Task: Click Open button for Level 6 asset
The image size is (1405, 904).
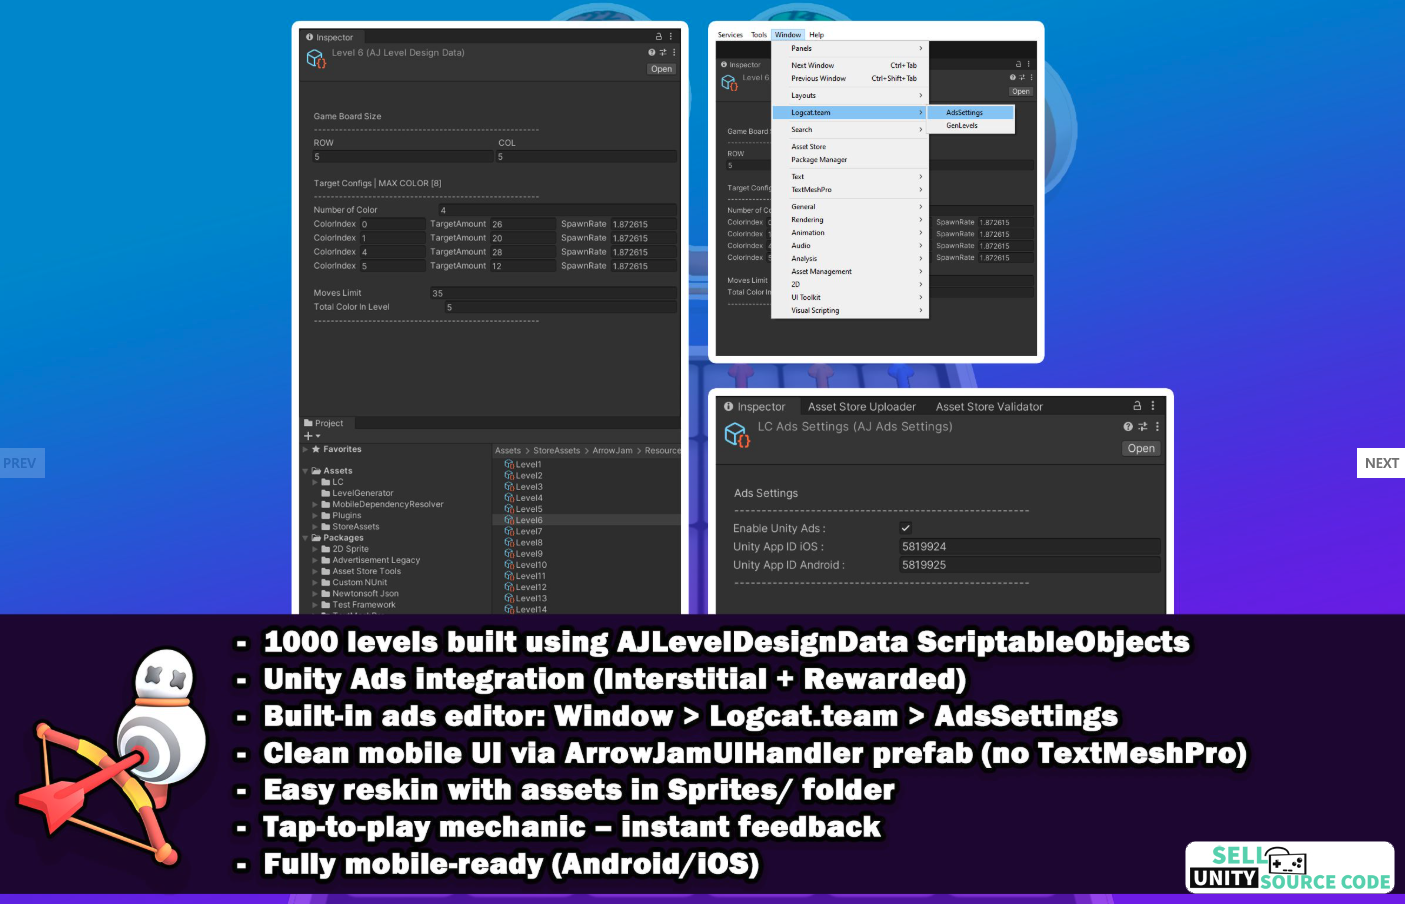Action: [662, 69]
